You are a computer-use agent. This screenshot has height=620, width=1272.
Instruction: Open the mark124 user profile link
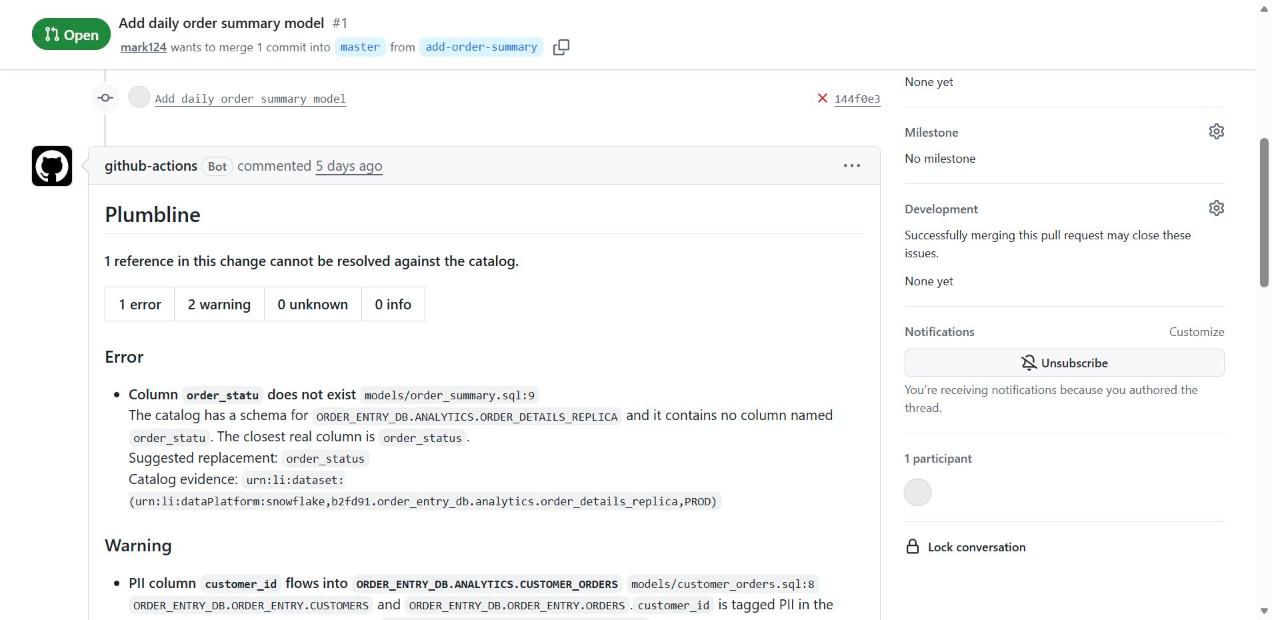(x=143, y=47)
